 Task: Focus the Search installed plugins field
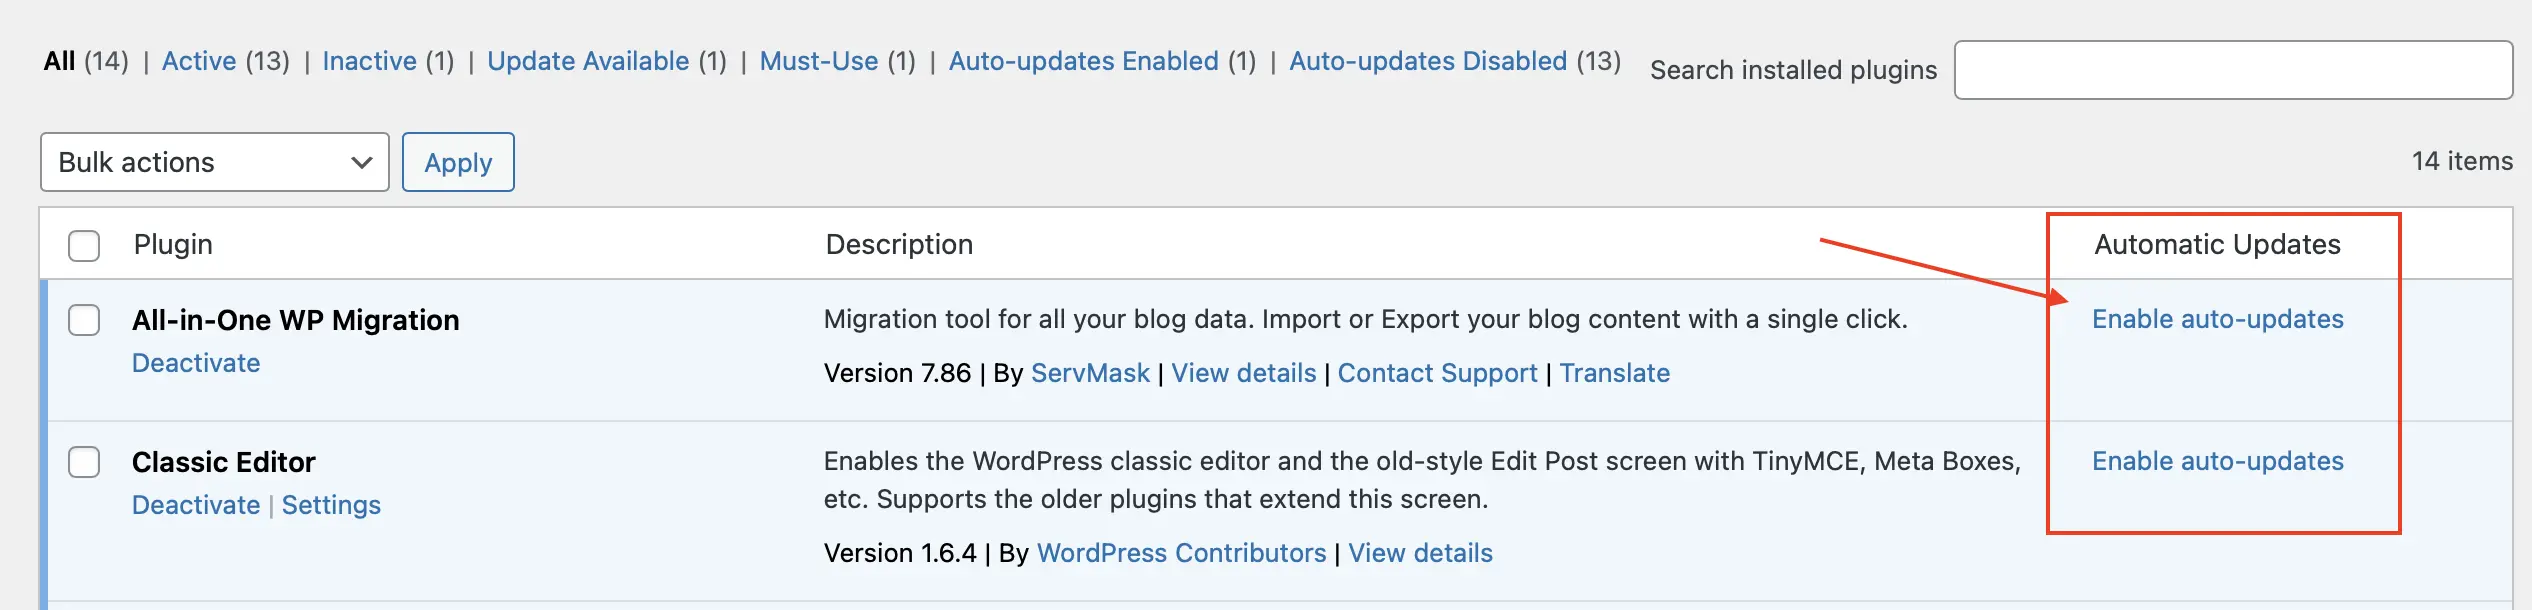2232,70
